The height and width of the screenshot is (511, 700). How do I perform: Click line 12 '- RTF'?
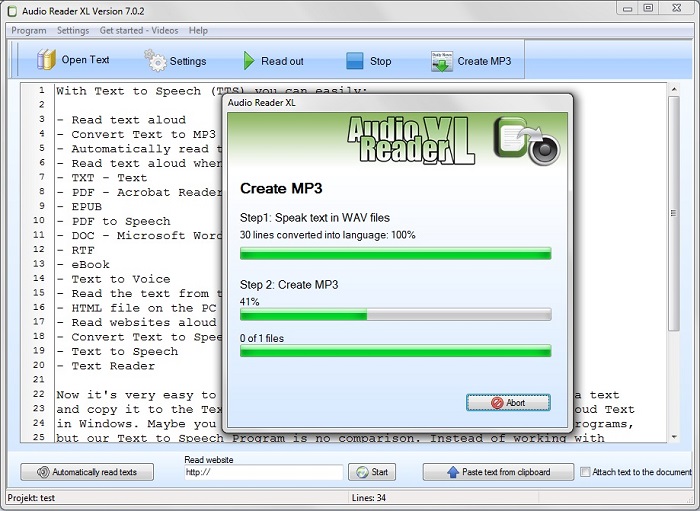click(75, 250)
